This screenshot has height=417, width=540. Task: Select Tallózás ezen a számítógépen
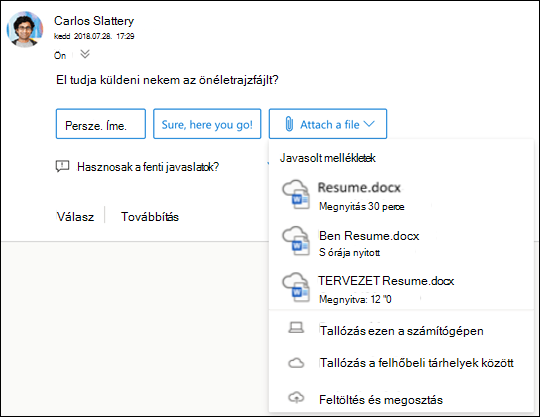[x=401, y=331]
